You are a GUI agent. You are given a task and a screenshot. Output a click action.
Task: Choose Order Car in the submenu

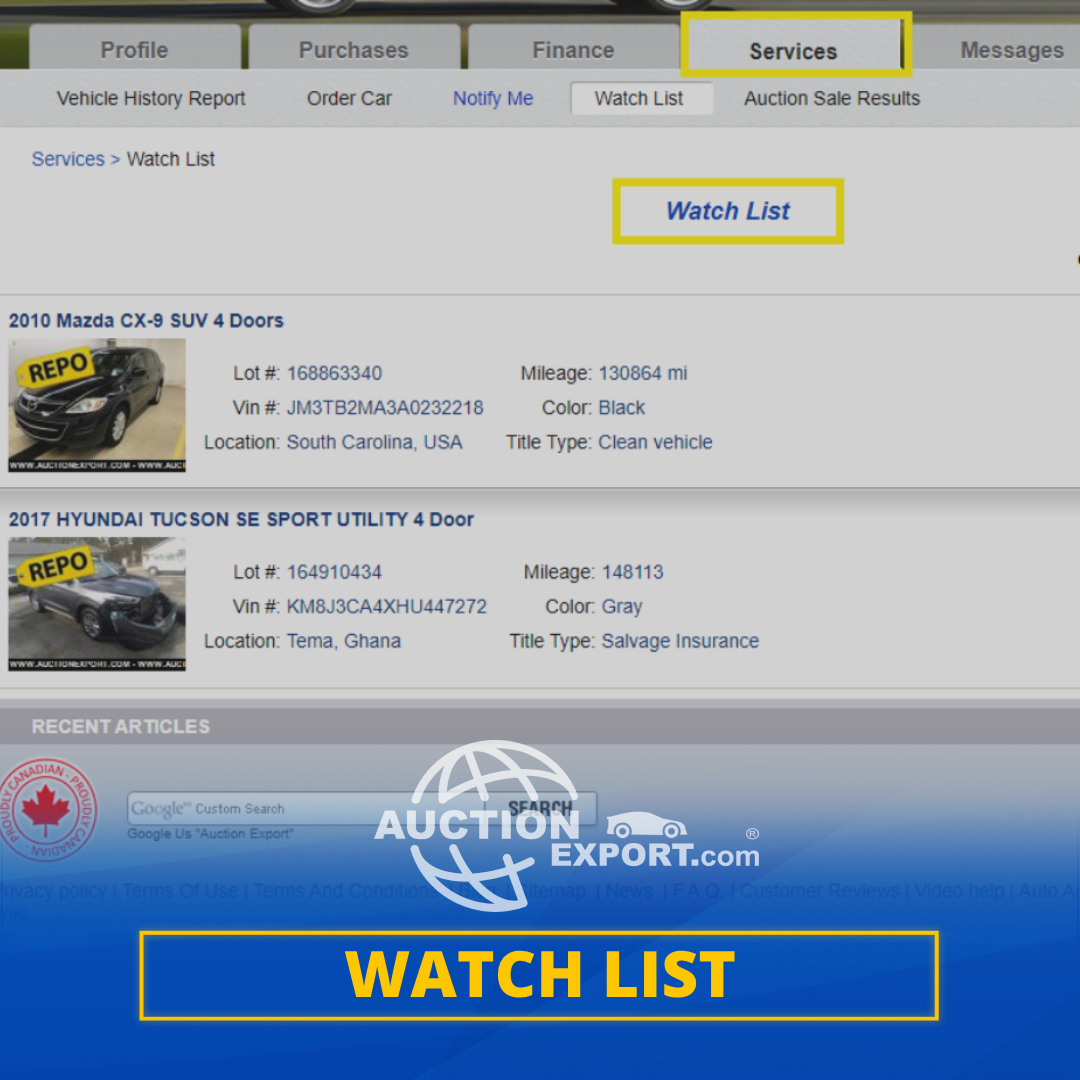click(349, 98)
